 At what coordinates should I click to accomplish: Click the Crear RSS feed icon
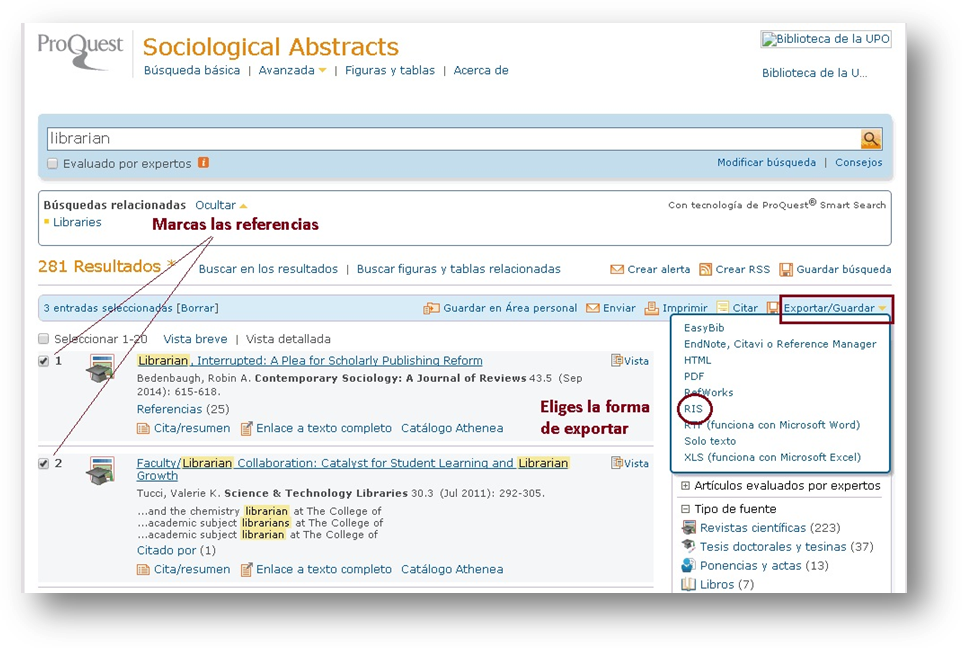pos(706,270)
